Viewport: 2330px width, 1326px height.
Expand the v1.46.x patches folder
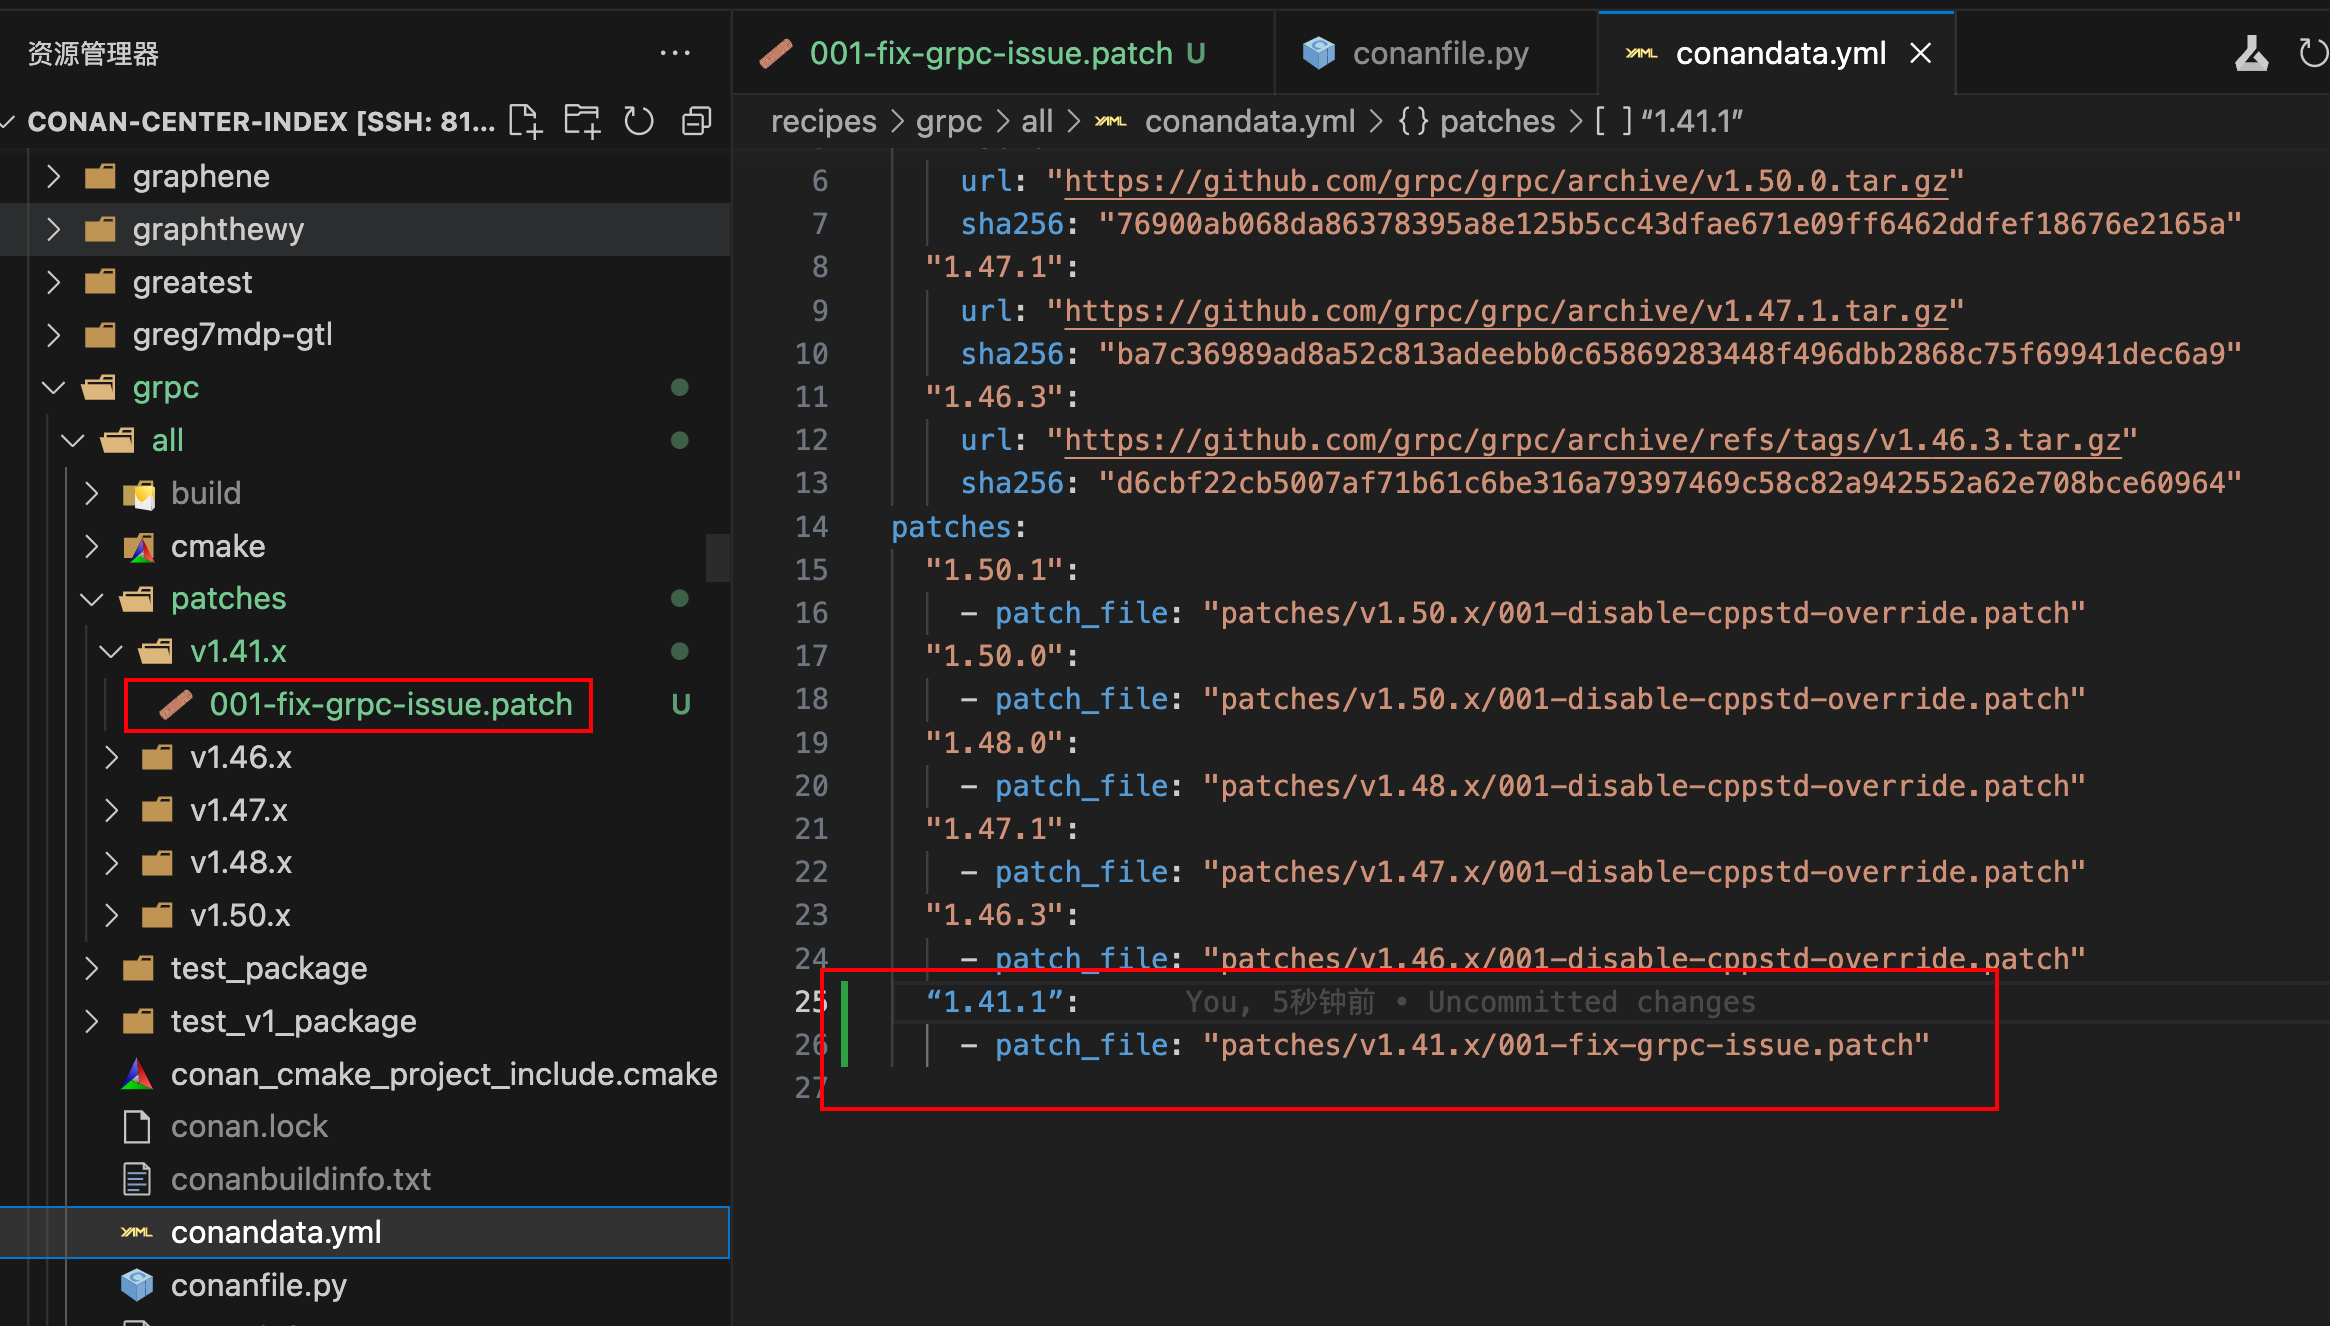coord(365,757)
